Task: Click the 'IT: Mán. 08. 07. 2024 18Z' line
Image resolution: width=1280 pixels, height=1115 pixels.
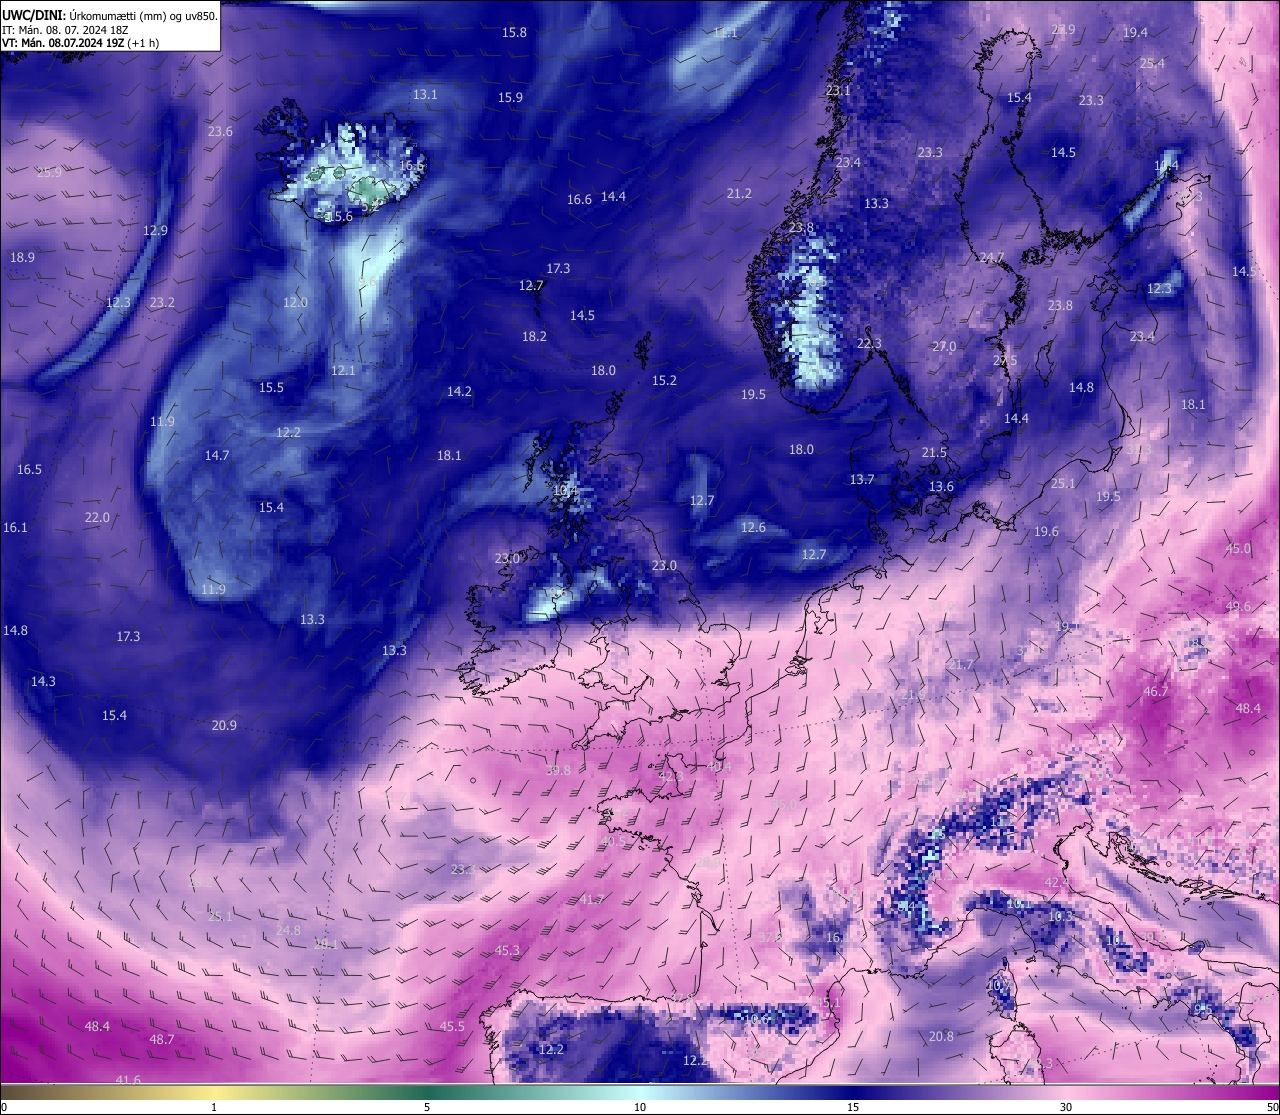Action: pyautogui.click(x=64, y=30)
